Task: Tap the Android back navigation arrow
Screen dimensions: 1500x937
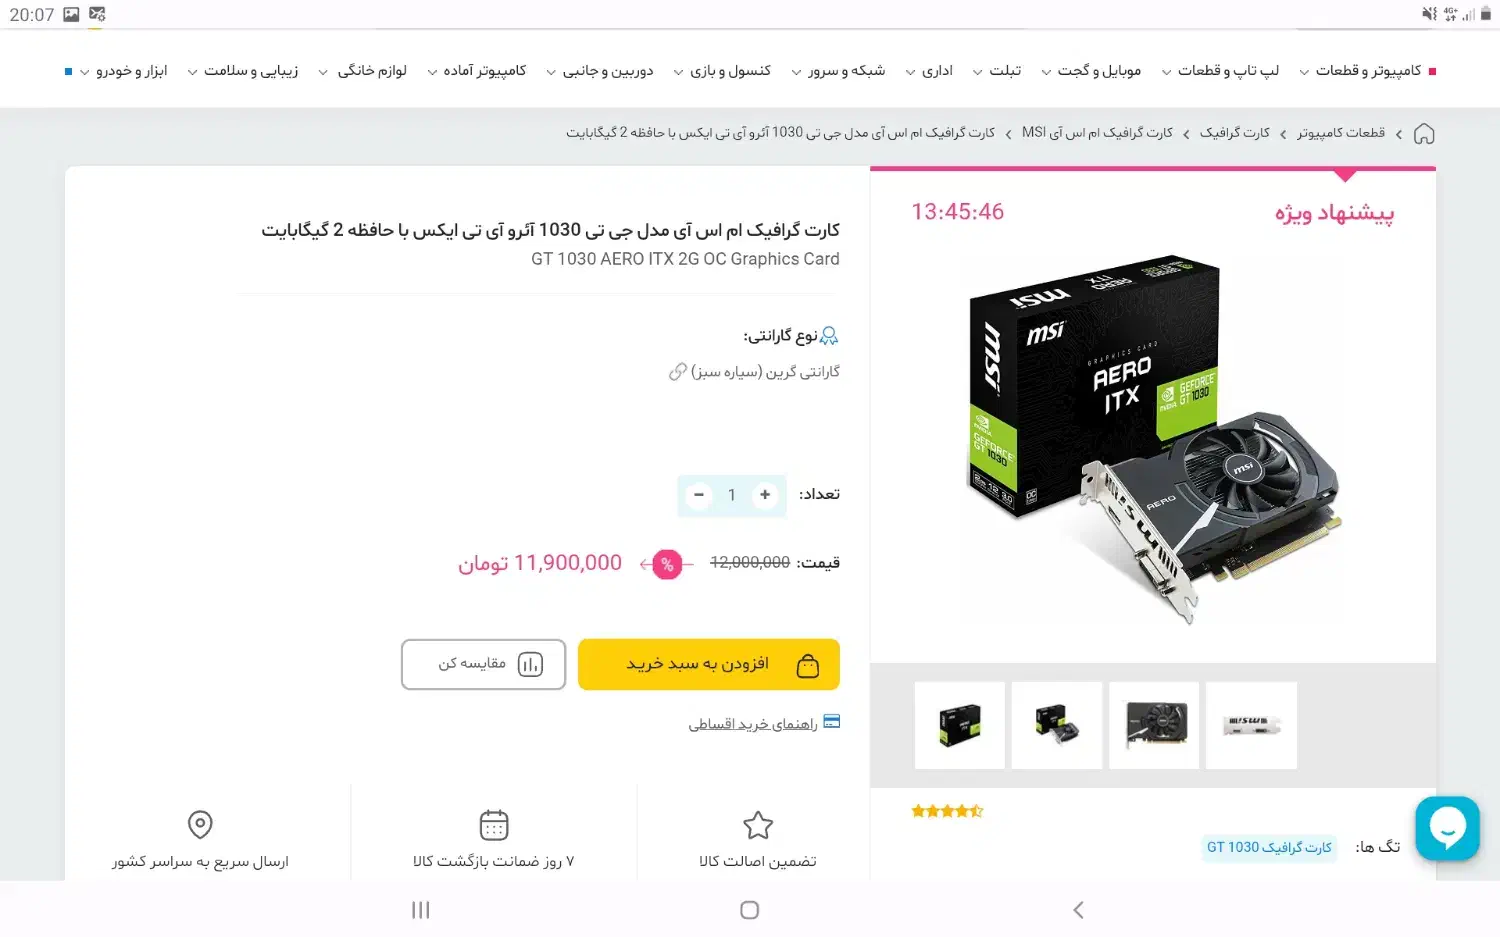Action: click(x=1078, y=910)
